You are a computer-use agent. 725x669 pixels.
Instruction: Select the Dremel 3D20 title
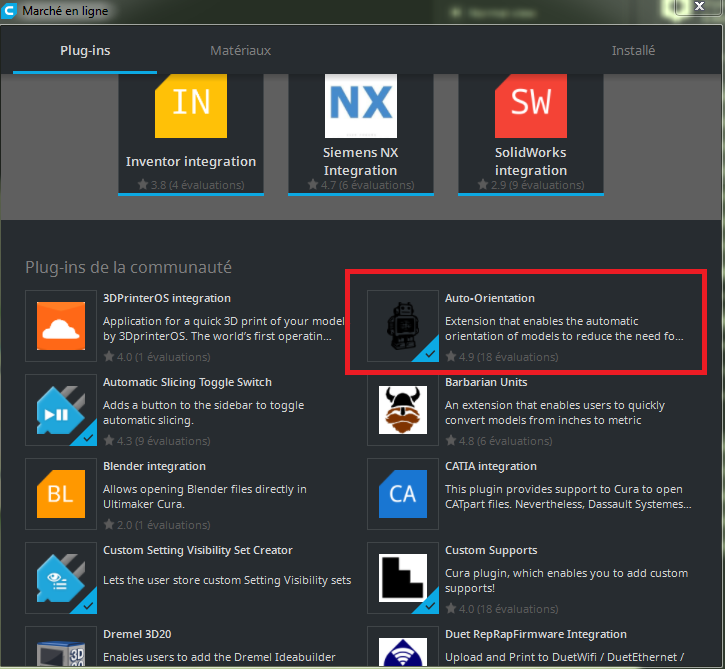tap(137, 634)
